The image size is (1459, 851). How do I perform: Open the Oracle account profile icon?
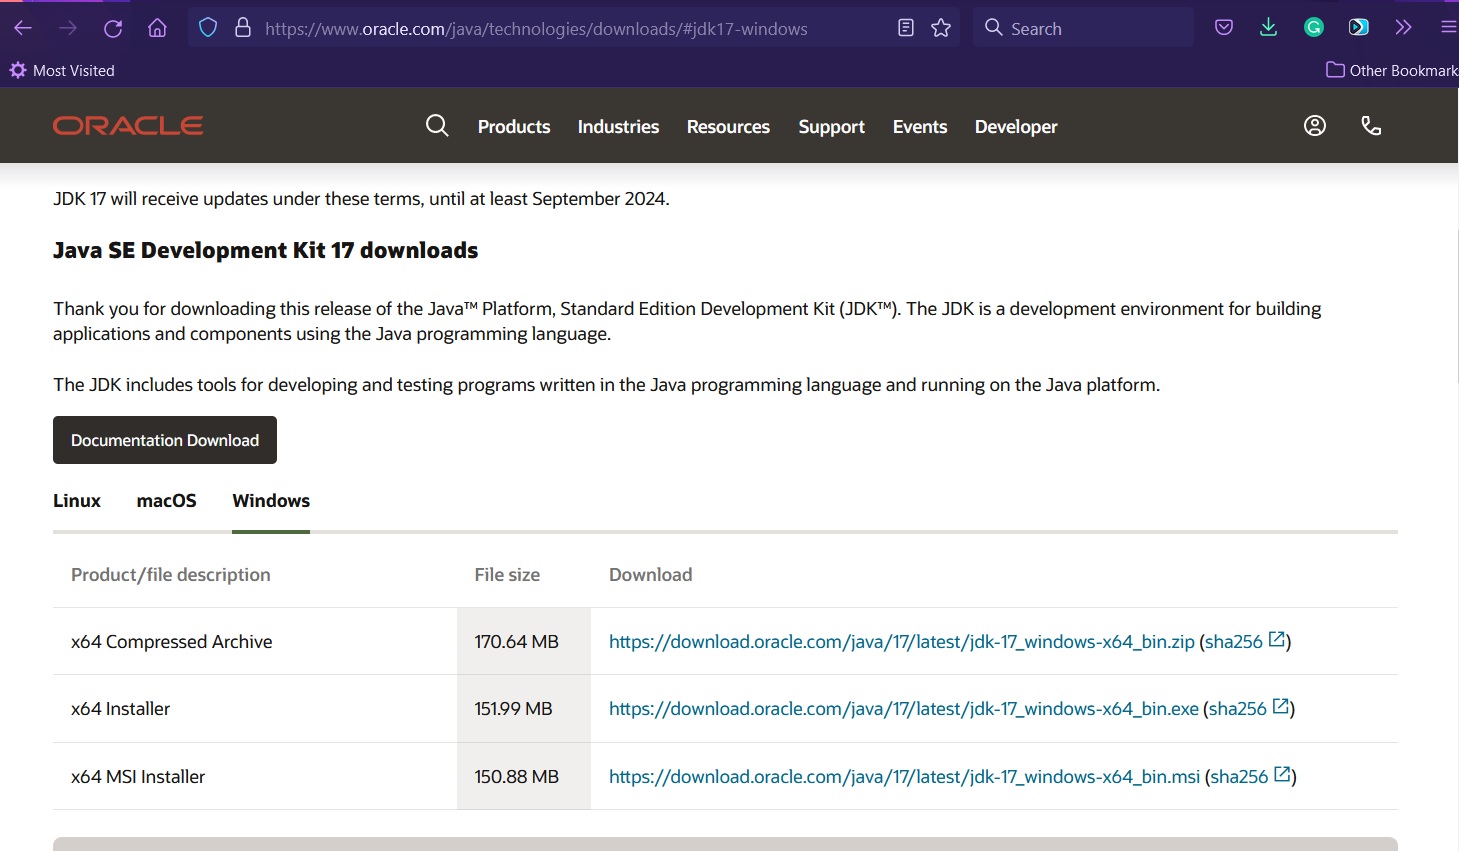pos(1315,125)
